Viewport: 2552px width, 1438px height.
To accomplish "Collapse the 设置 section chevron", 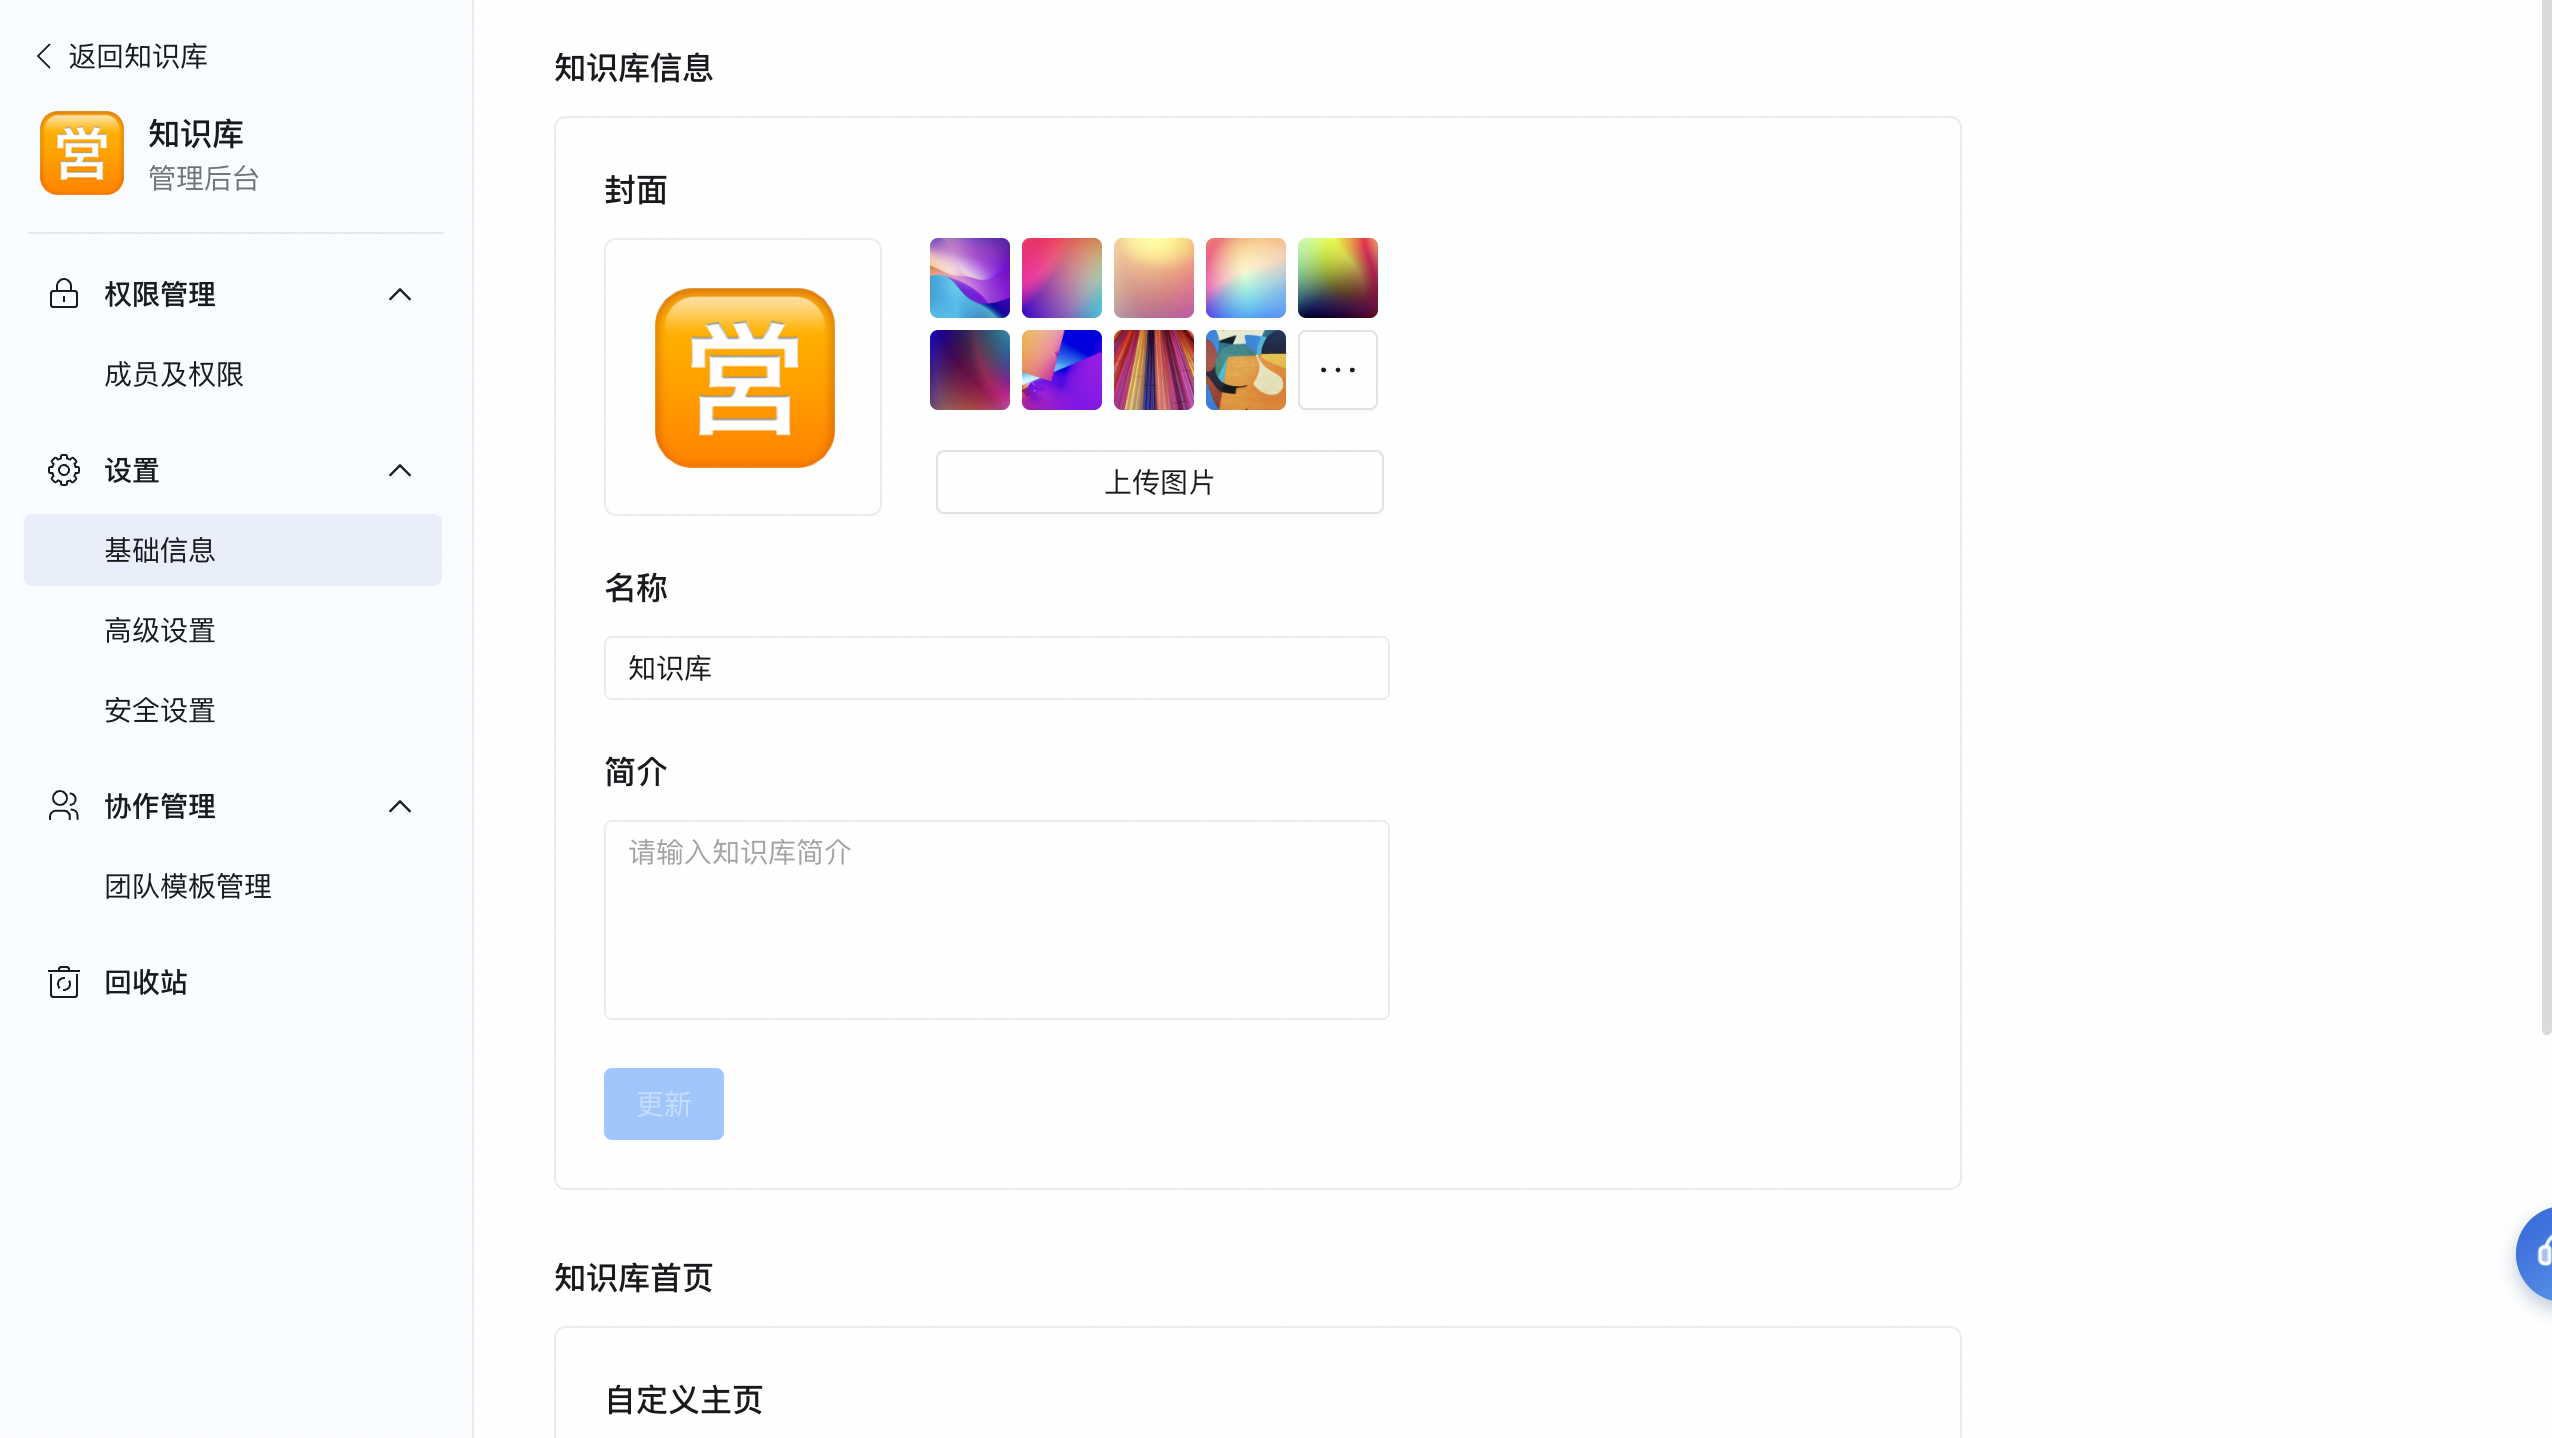I will (x=400, y=470).
